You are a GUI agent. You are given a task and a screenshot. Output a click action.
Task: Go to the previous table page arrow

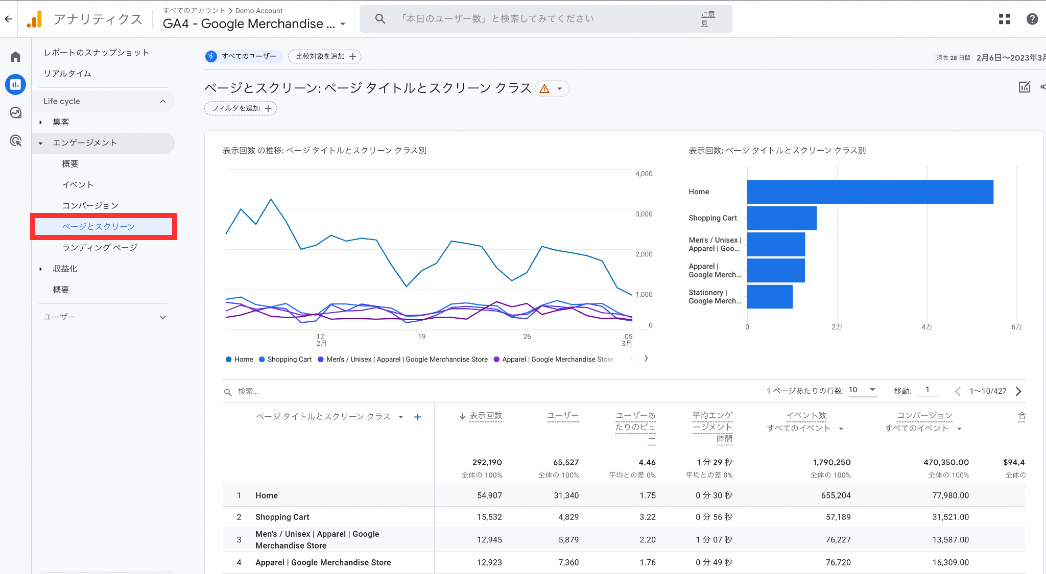[957, 391]
